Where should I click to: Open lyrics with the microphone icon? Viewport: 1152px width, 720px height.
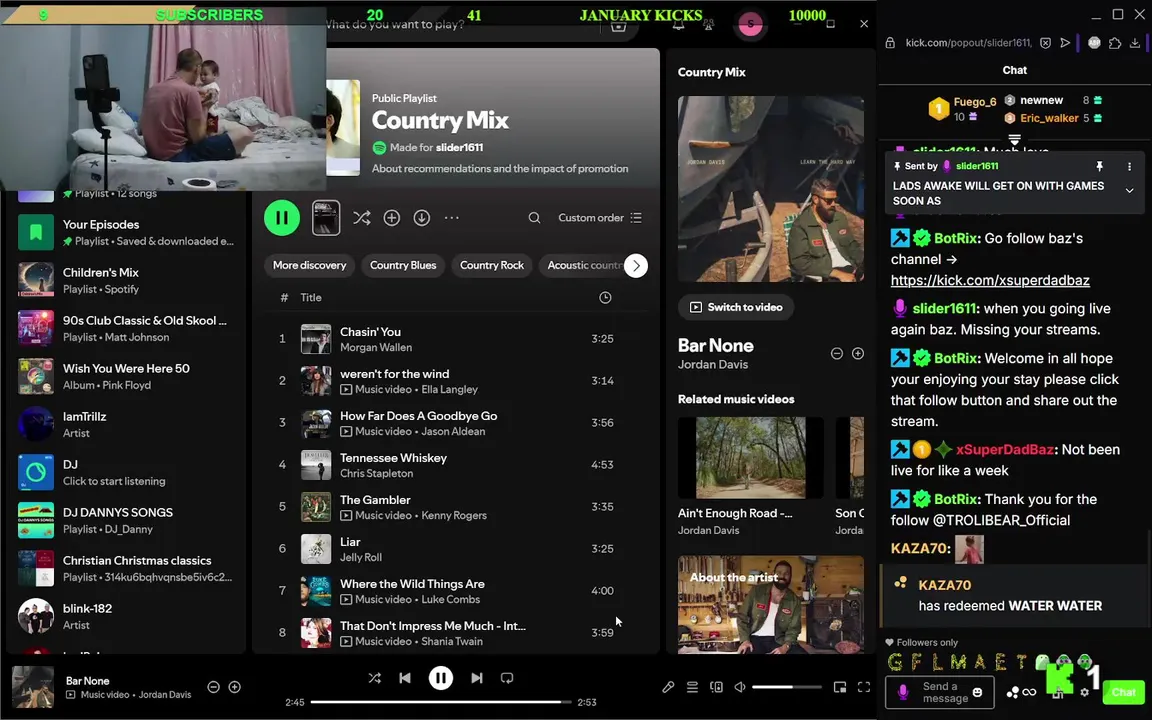tap(668, 687)
